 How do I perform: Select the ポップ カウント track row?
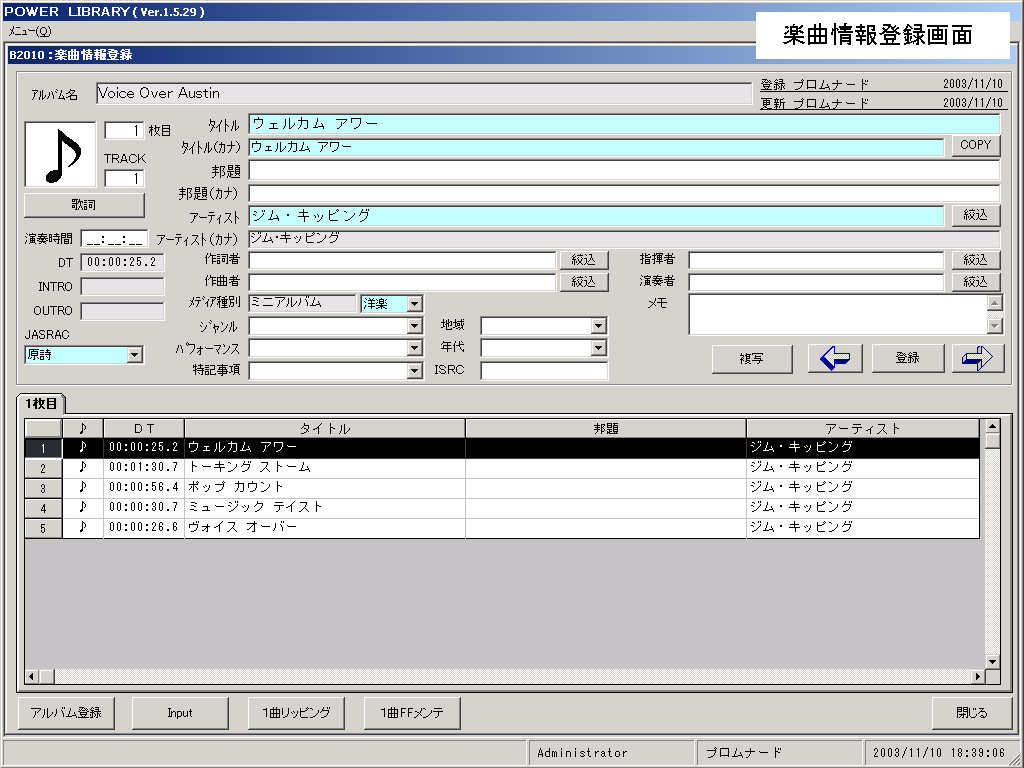502,487
